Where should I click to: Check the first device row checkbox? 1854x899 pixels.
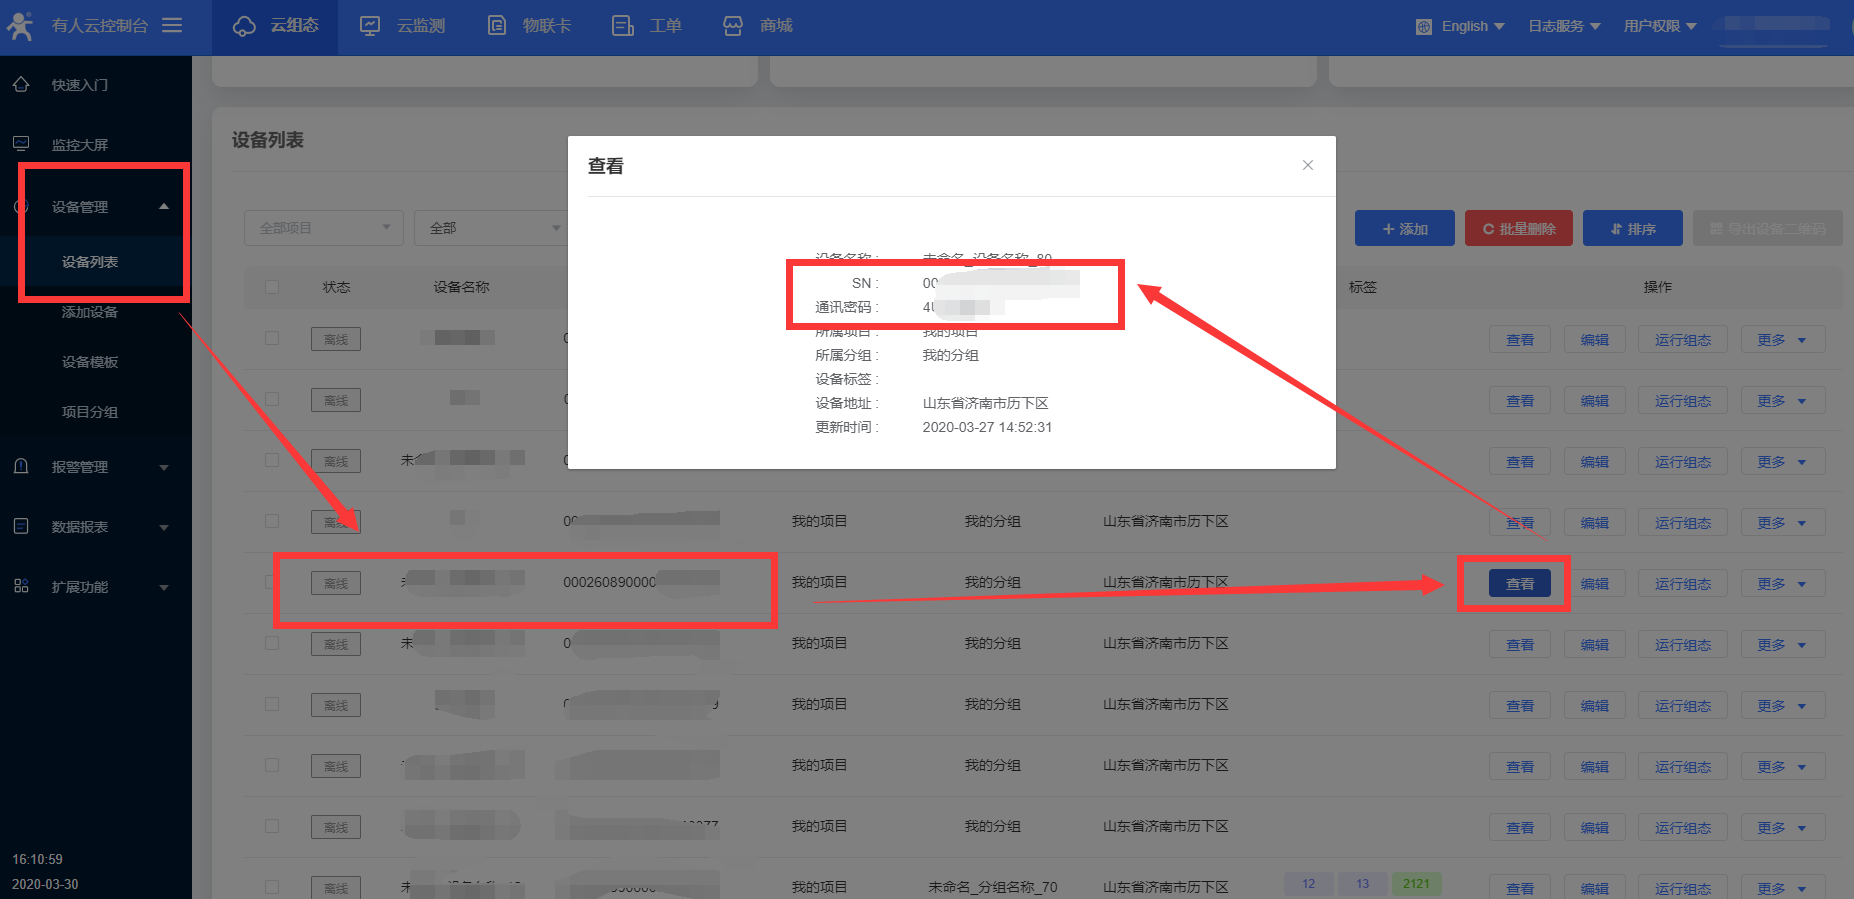pyautogui.click(x=272, y=339)
